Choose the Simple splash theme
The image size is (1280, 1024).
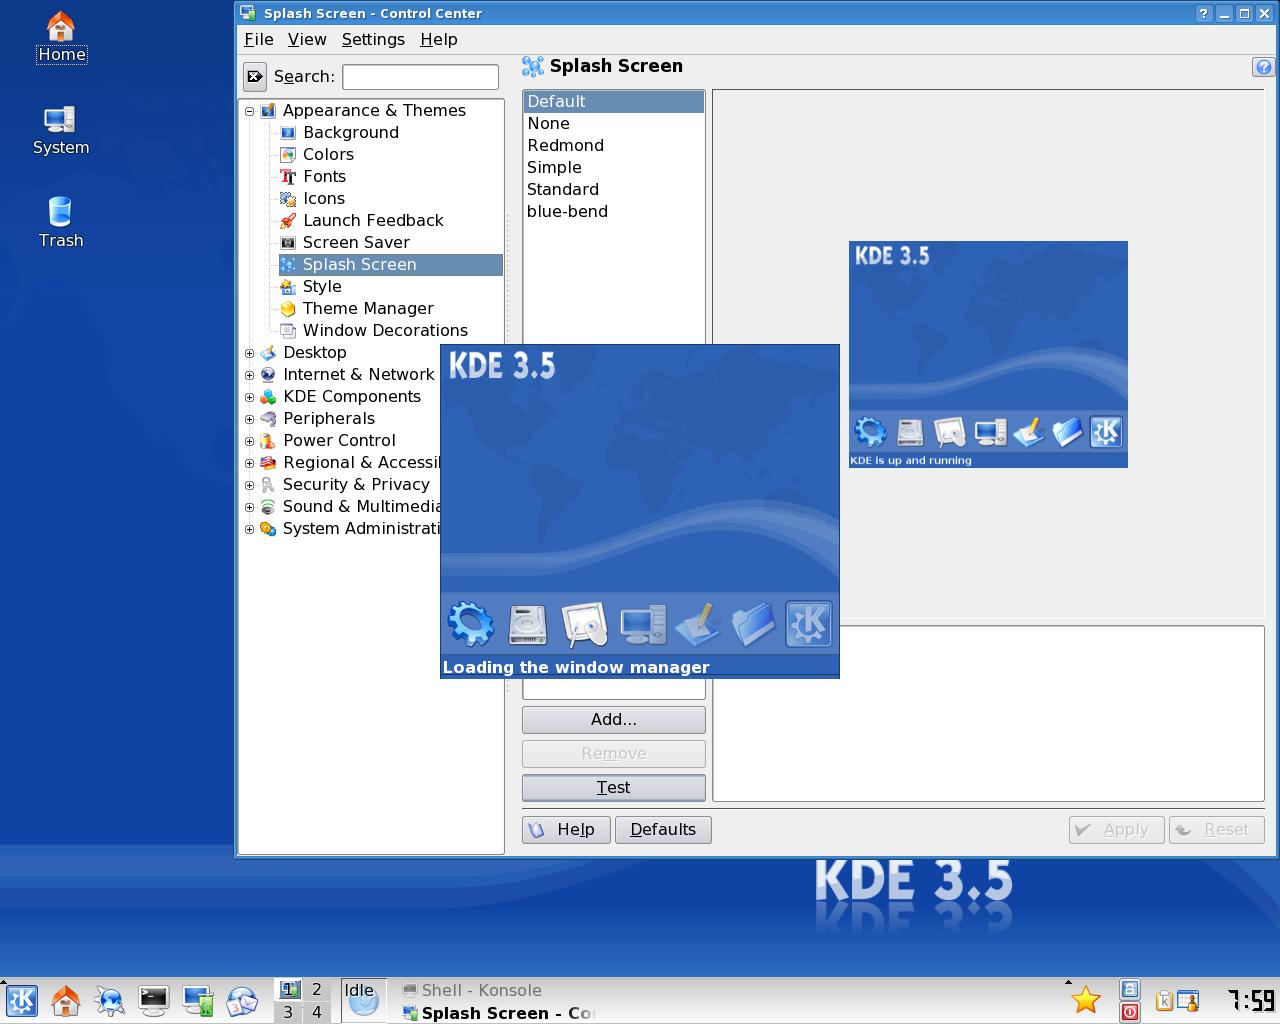pyautogui.click(x=614, y=168)
